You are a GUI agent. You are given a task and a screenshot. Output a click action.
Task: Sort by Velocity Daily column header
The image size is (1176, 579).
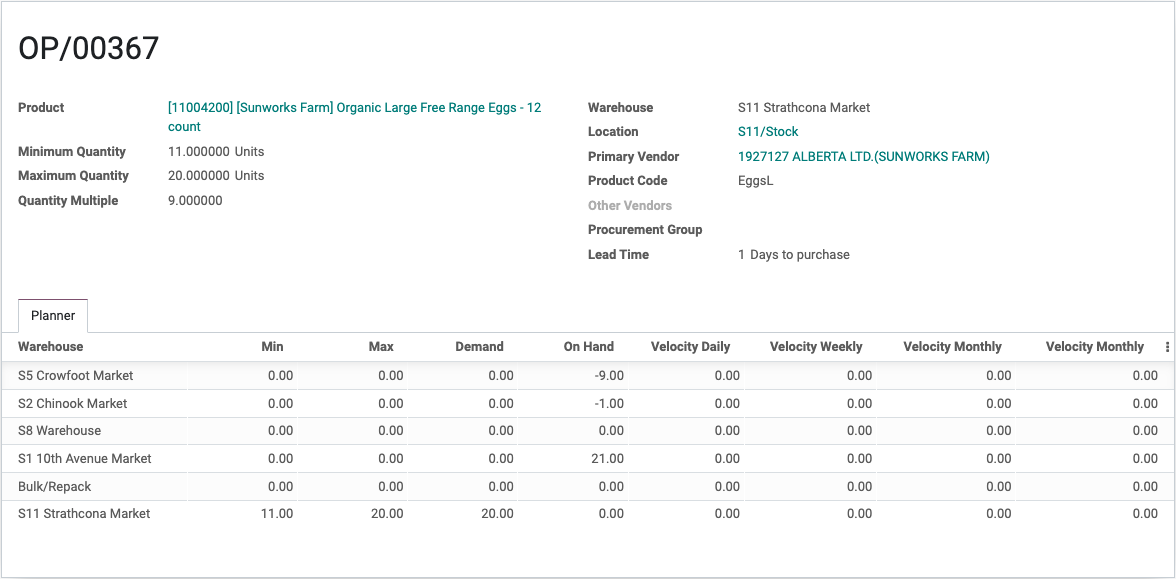click(x=690, y=346)
